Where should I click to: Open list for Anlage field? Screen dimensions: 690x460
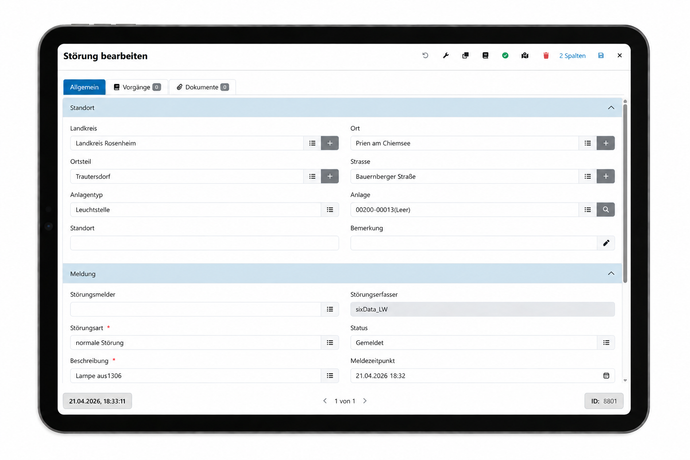[x=587, y=210]
